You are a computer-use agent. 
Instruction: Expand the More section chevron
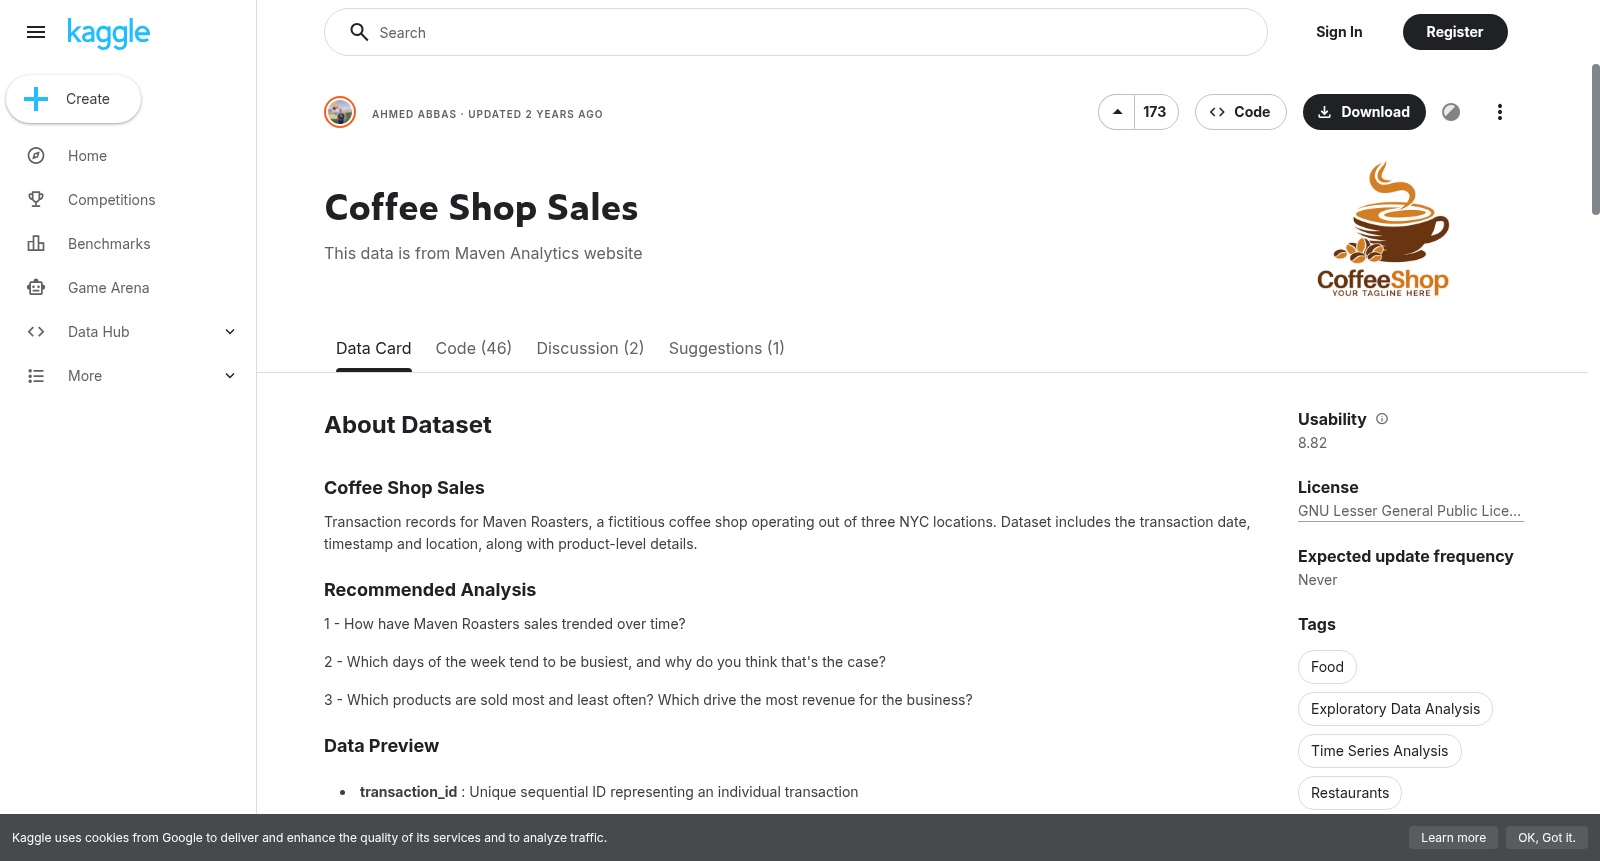point(230,376)
